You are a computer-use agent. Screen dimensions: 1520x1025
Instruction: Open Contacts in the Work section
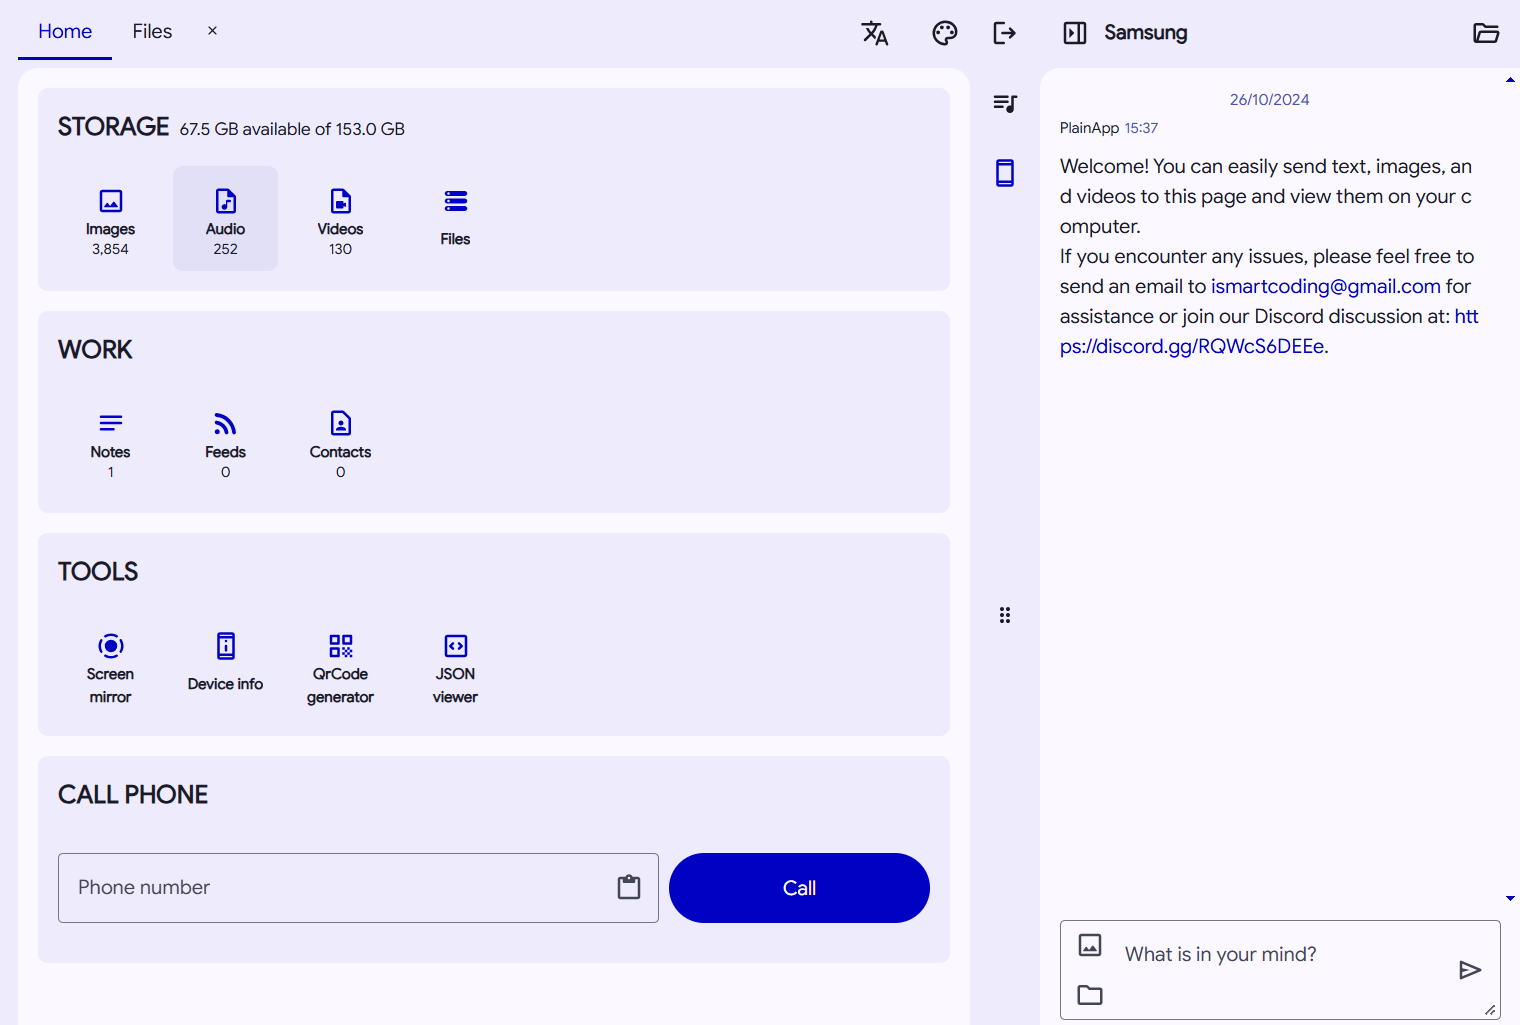(340, 441)
